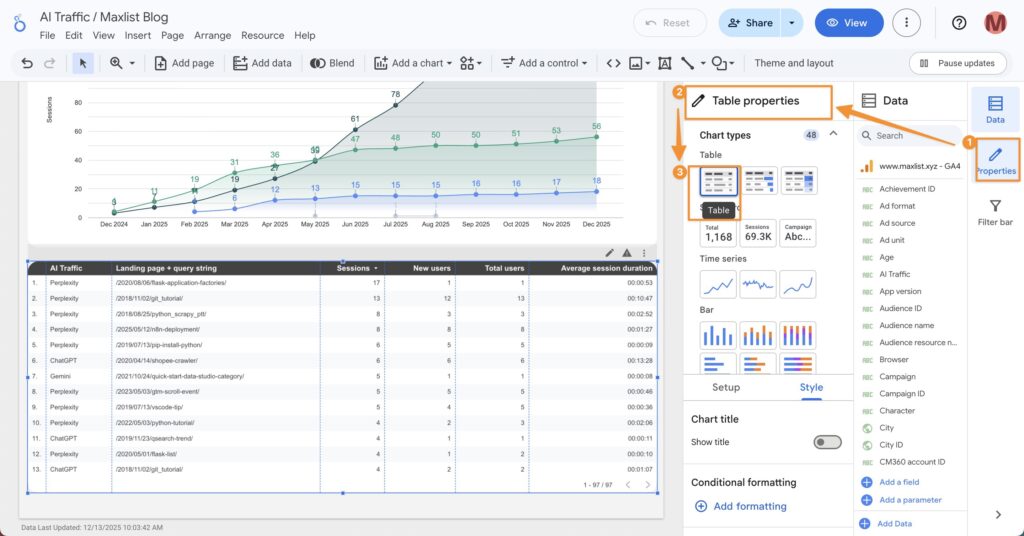The image size is (1024, 536).
Task: Click Add data in toolbar
Action: pos(263,63)
